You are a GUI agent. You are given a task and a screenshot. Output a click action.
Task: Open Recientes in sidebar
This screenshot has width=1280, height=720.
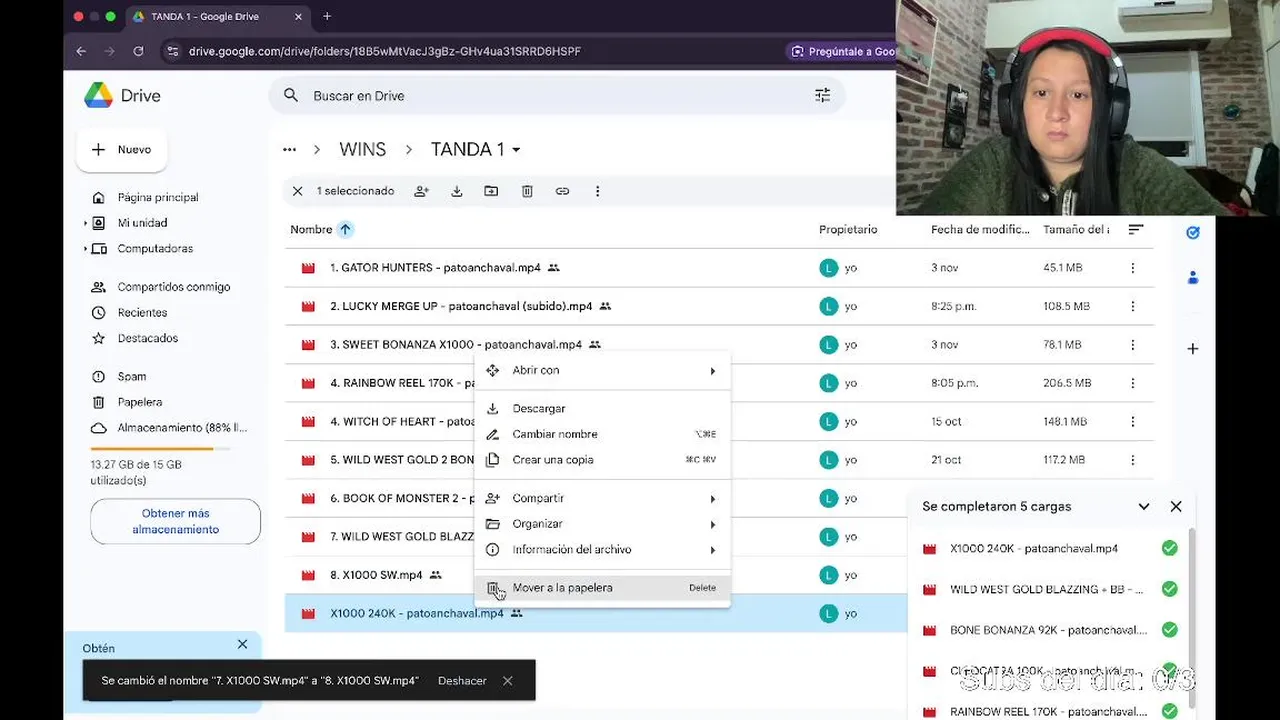142,313
